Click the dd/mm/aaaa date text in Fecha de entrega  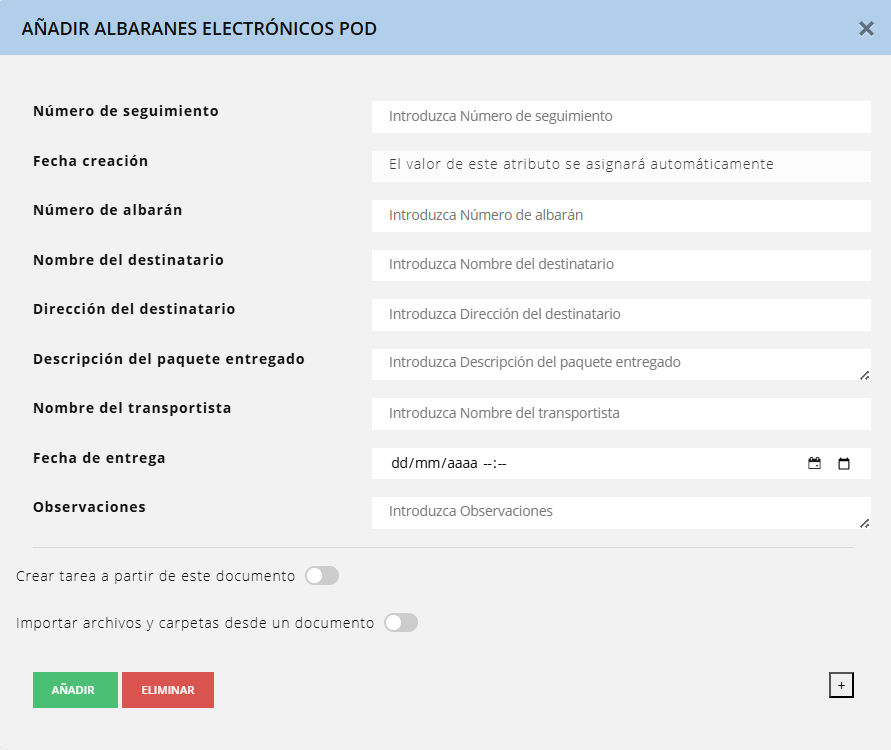(x=435, y=464)
